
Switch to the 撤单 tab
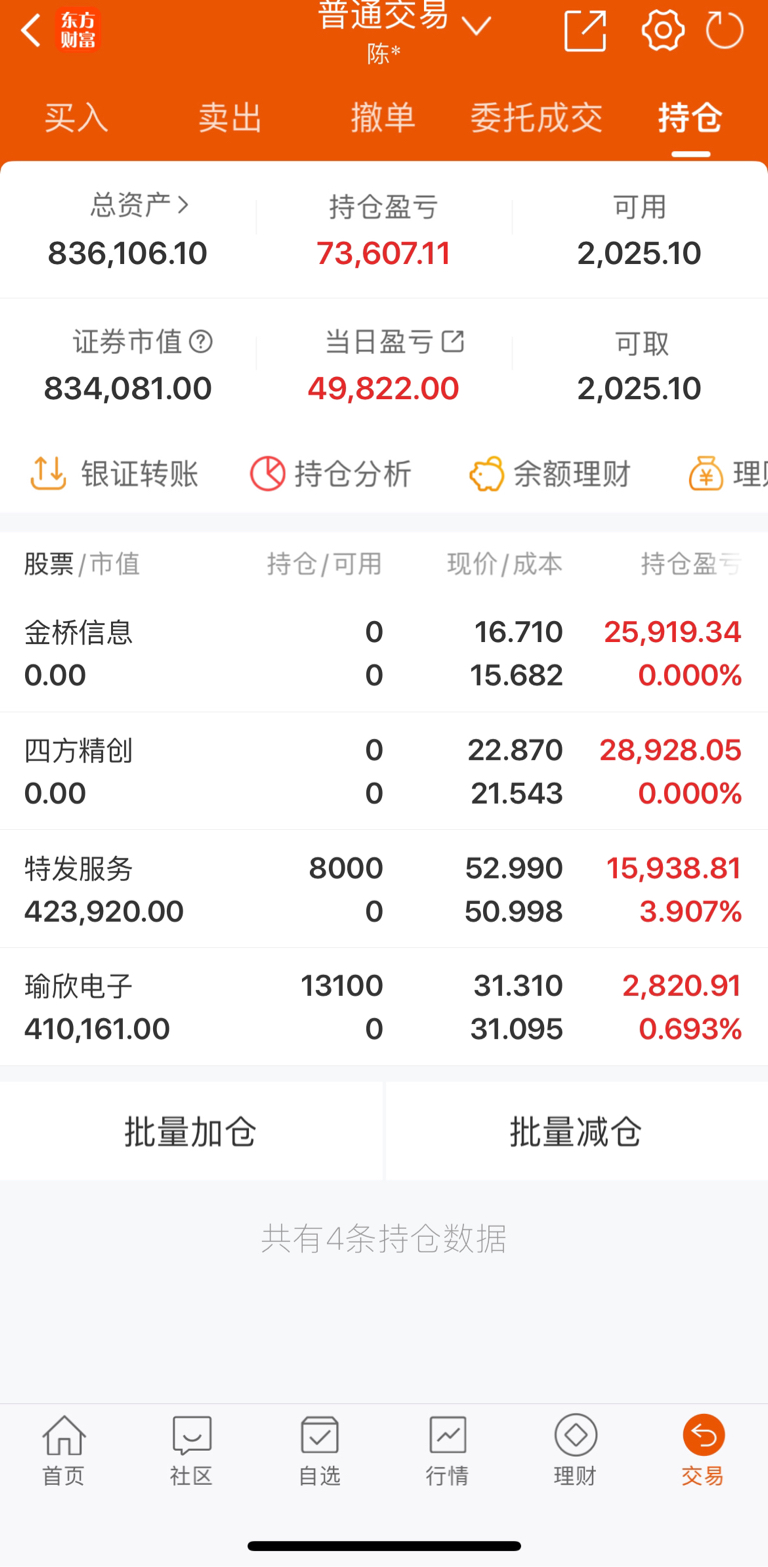click(x=383, y=118)
